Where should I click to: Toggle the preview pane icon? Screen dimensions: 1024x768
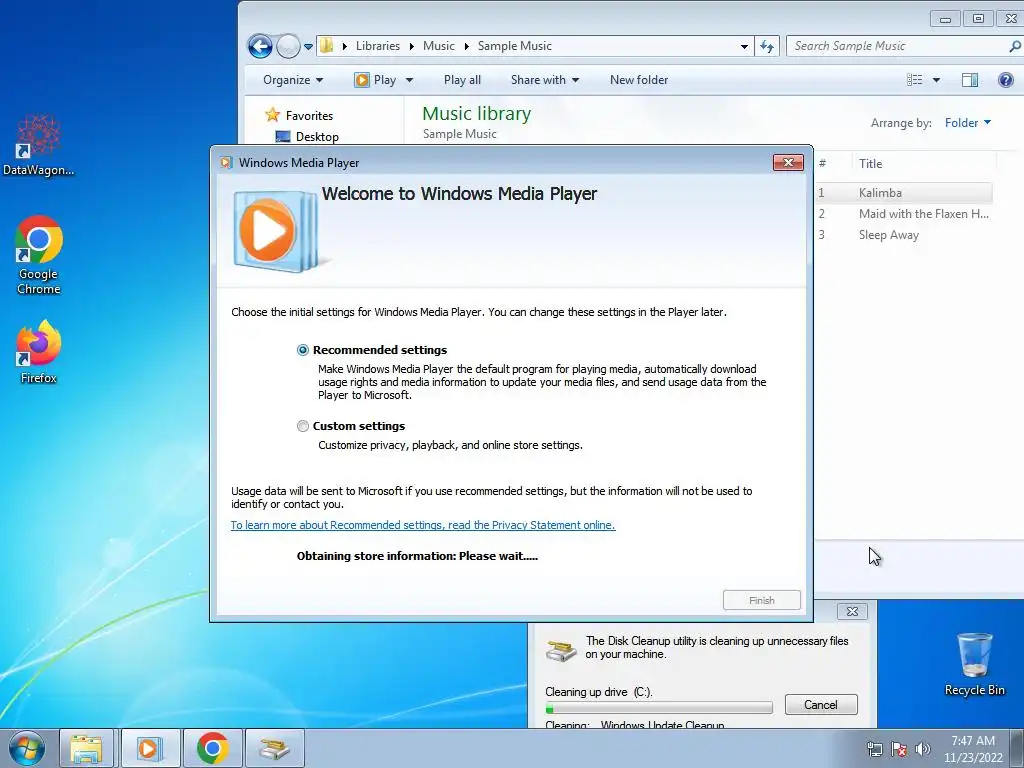pyautogui.click(x=970, y=80)
